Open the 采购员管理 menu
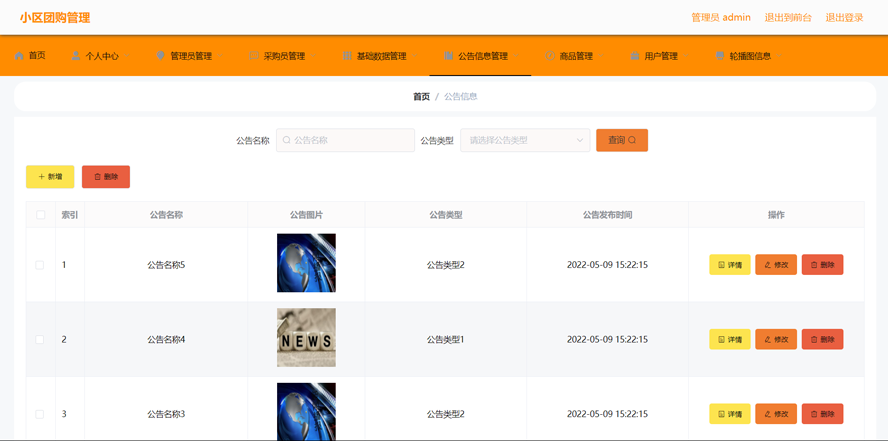 283,55
